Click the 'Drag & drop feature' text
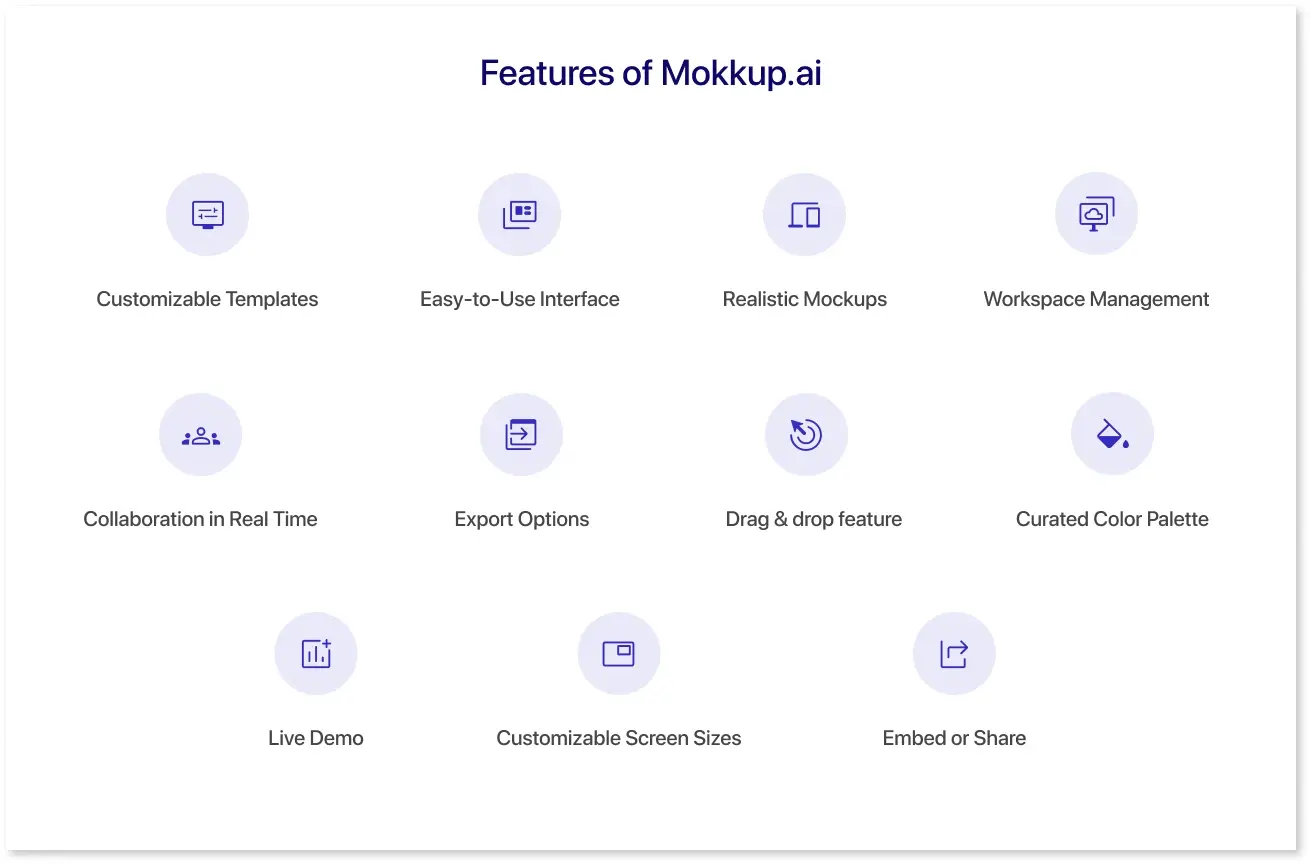This screenshot has width=1310, height=864. point(814,519)
